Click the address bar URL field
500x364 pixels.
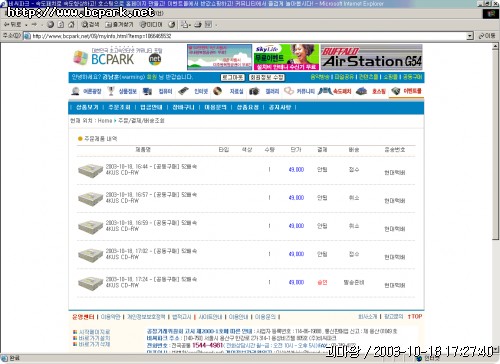point(248,36)
